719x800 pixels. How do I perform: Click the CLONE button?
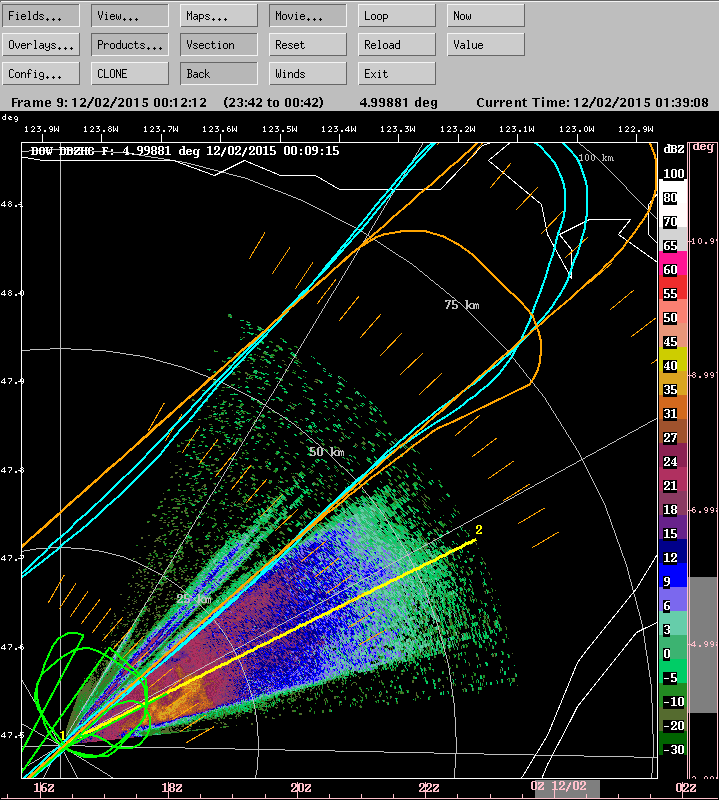130,74
